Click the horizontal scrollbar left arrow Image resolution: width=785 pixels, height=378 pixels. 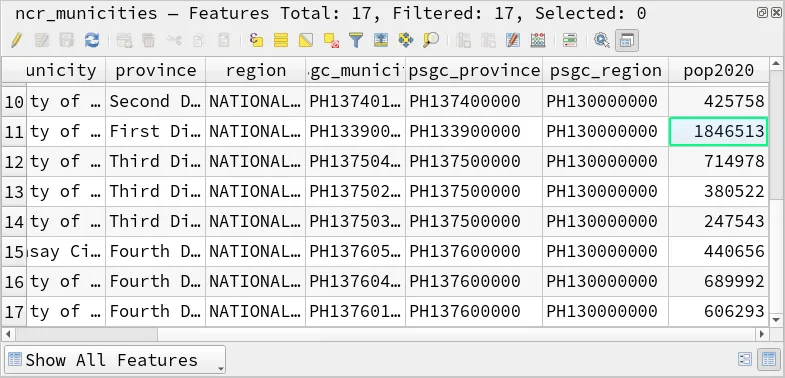click(x=8, y=334)
